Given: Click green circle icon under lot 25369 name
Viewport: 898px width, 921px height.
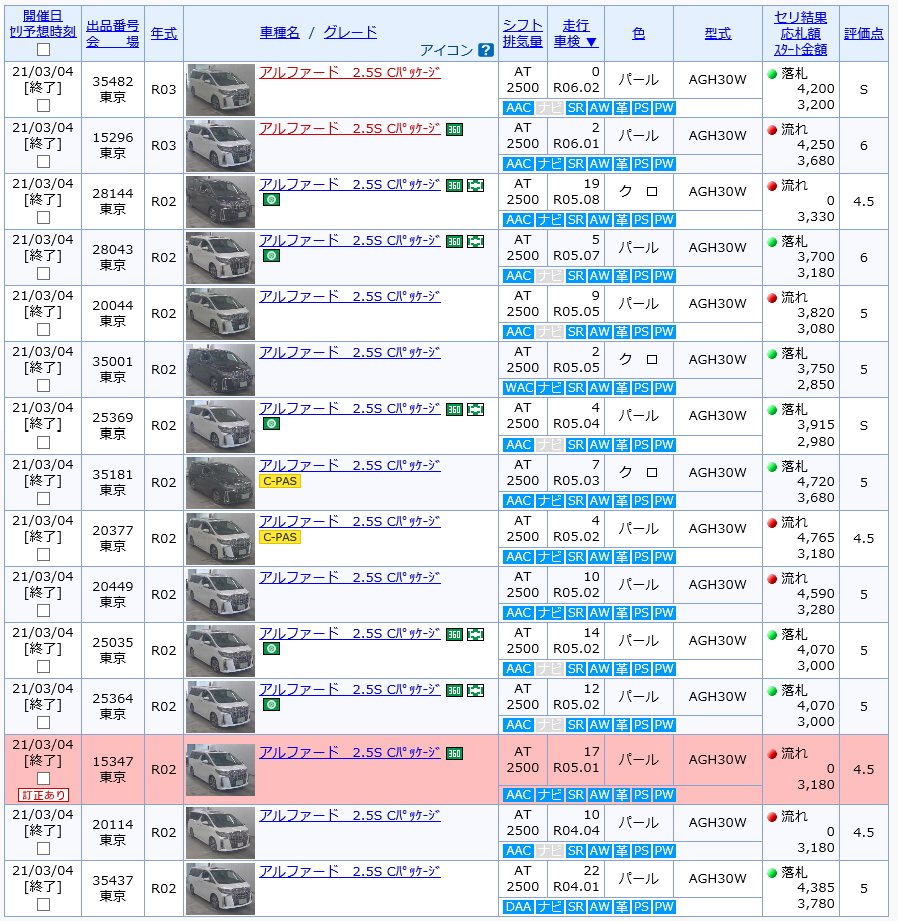Looking at the screenshot, I should 271,423.
